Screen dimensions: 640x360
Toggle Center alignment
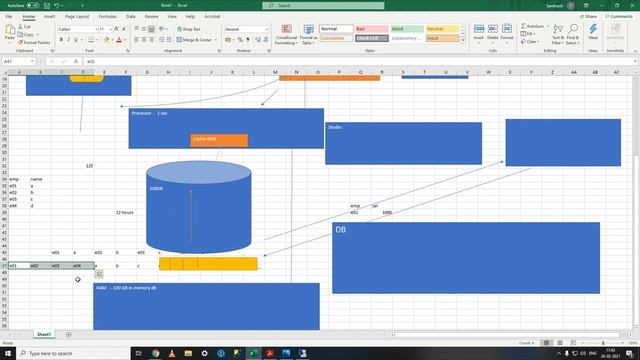[x=144, y=40]
